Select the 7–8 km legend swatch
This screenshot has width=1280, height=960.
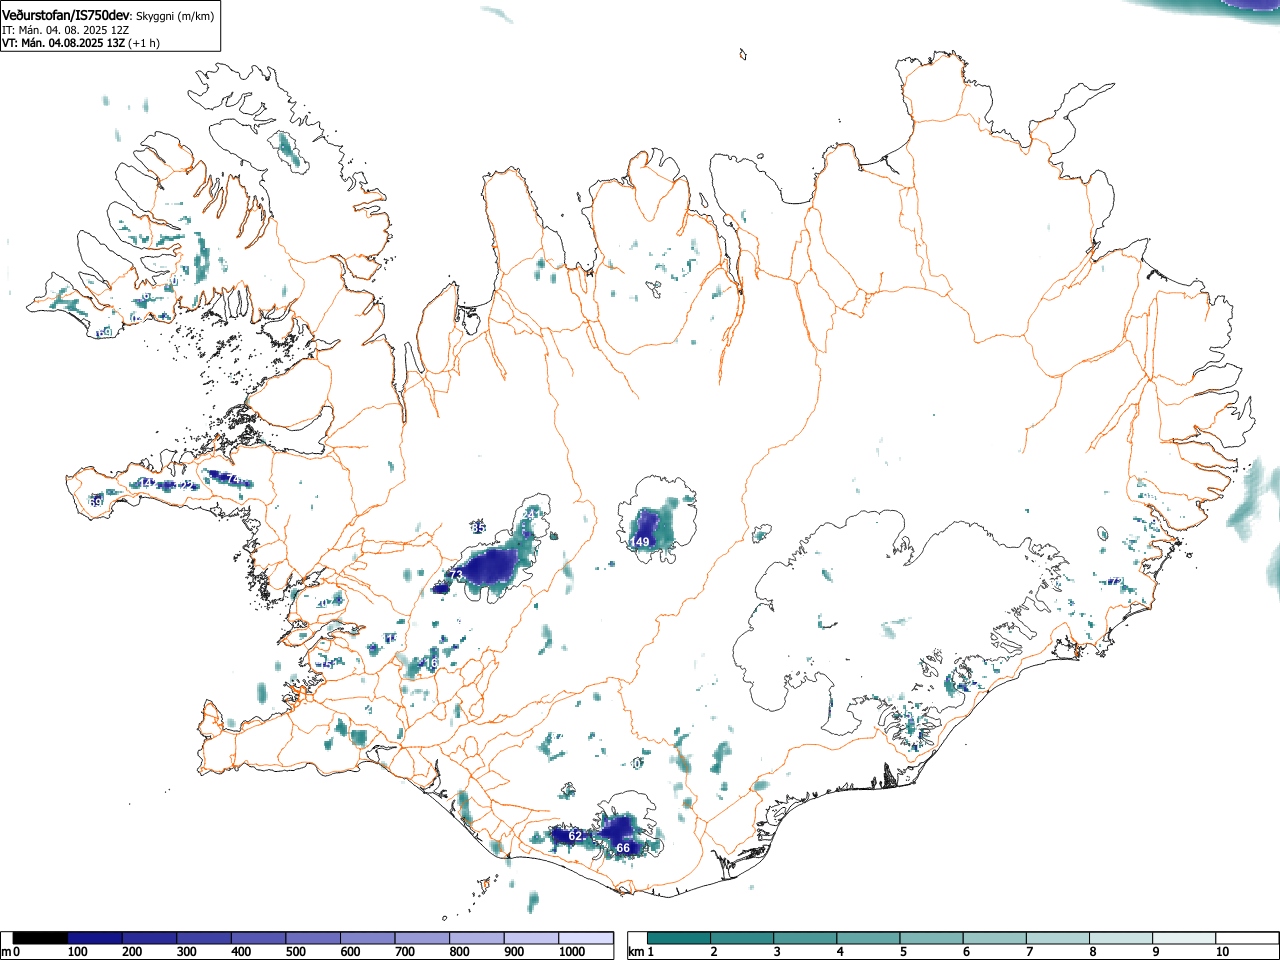(1058, 938)
